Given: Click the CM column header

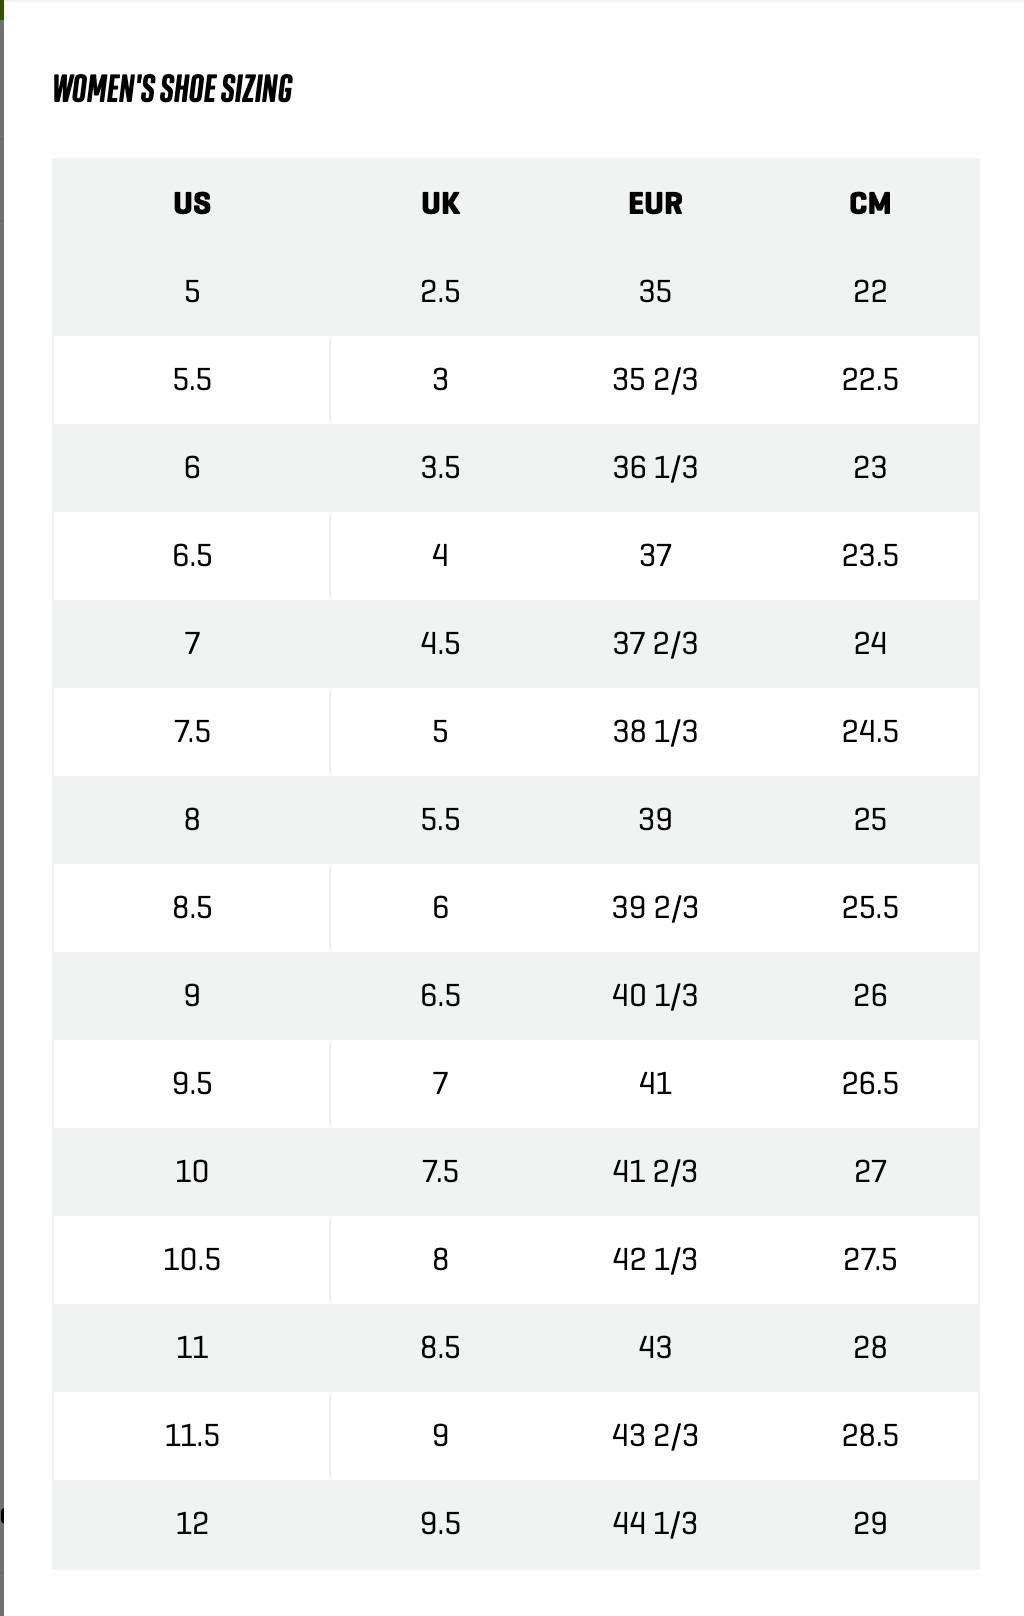Looking at the screenshot, I should tap(870, 203).
